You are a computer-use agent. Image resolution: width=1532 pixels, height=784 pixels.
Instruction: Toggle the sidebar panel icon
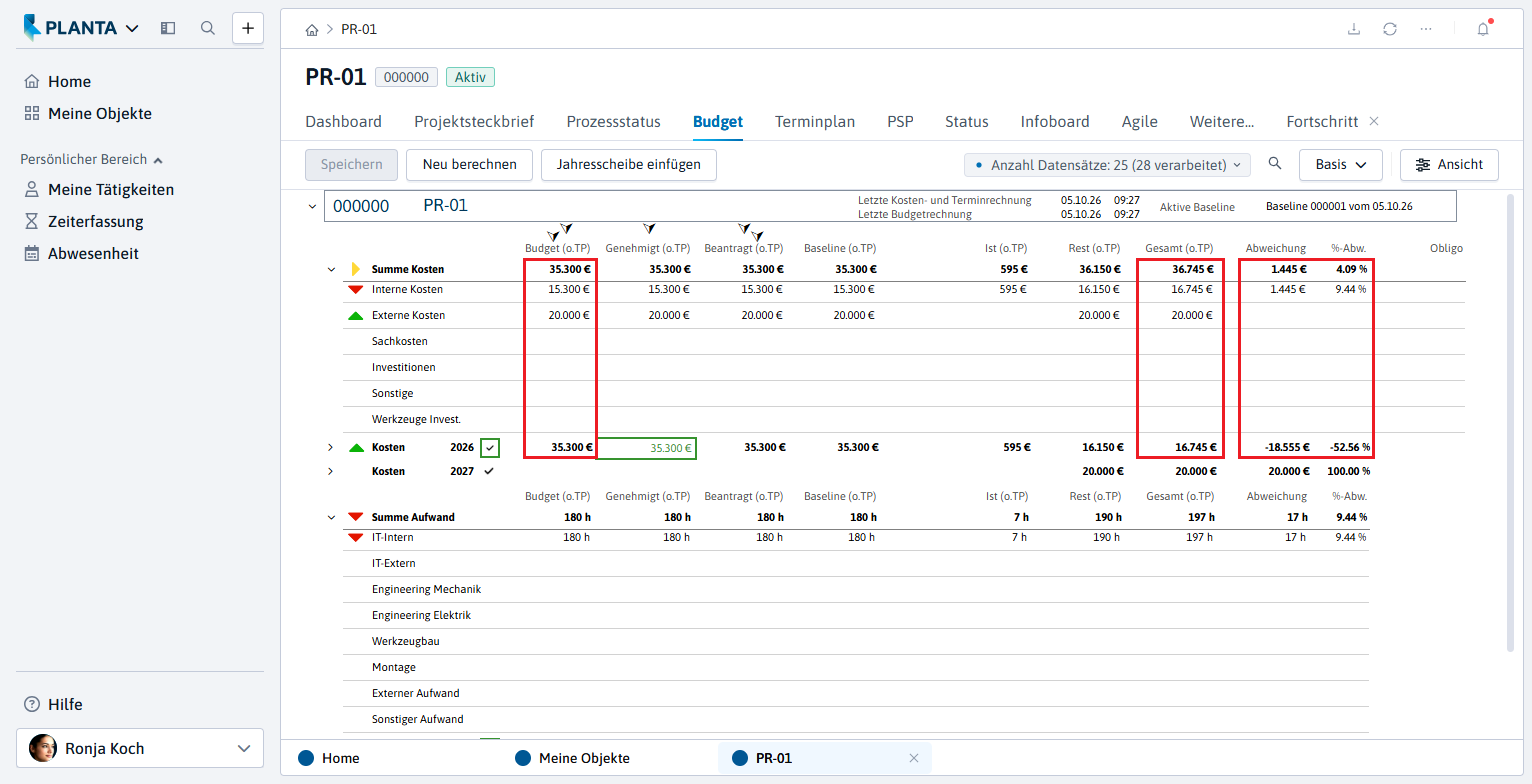168,28
